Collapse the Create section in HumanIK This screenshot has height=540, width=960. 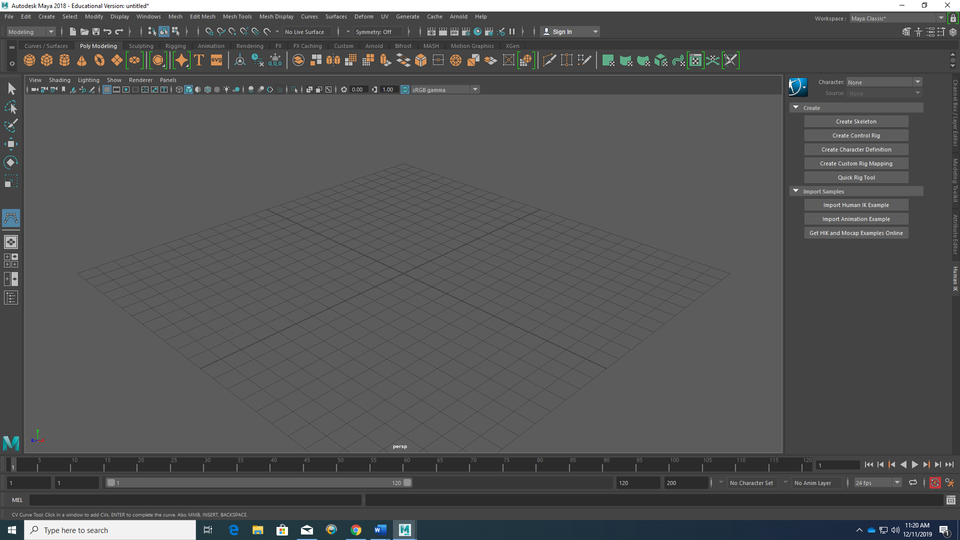[796, 108]
